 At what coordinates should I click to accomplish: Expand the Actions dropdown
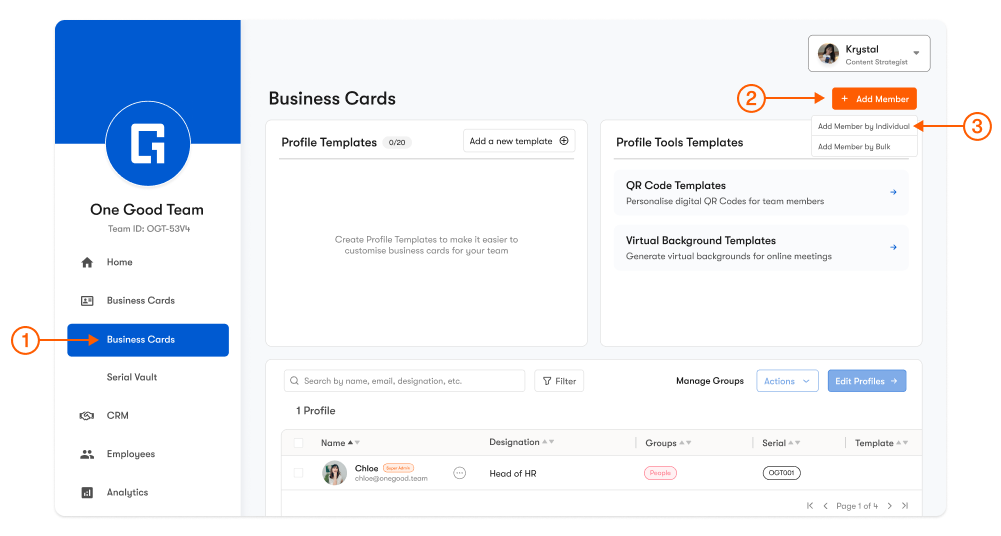click(787, 381)
